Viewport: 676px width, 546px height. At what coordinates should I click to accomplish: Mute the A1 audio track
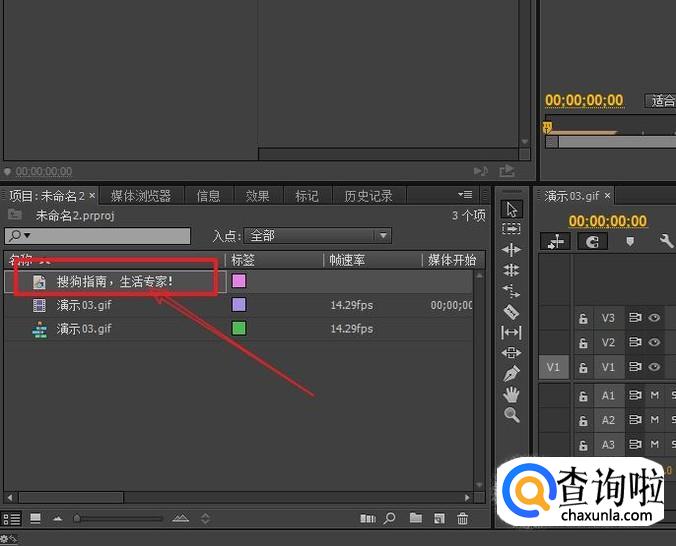[x=654, y=395]
